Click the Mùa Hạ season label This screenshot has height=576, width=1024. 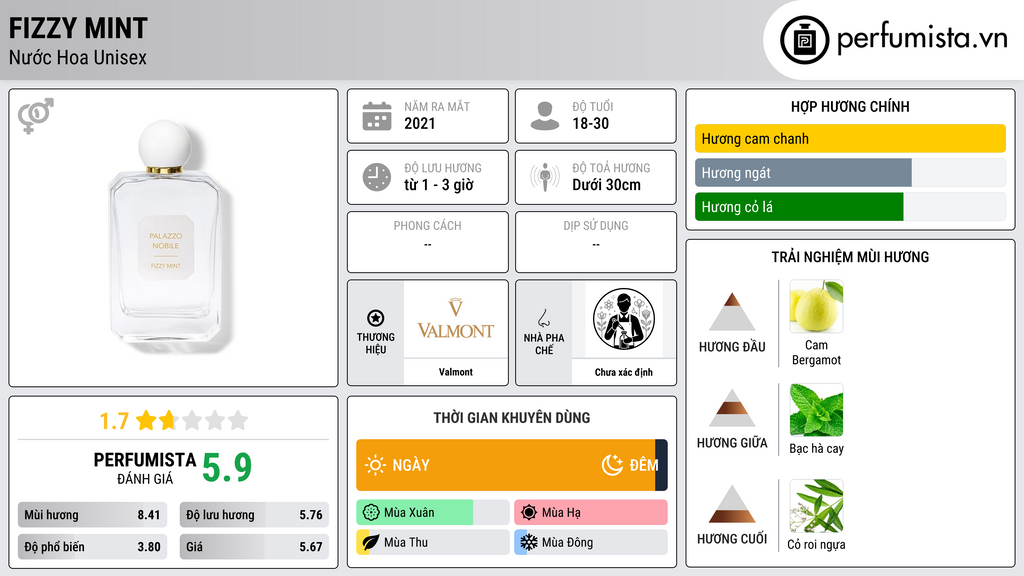[x=561, y=513]
